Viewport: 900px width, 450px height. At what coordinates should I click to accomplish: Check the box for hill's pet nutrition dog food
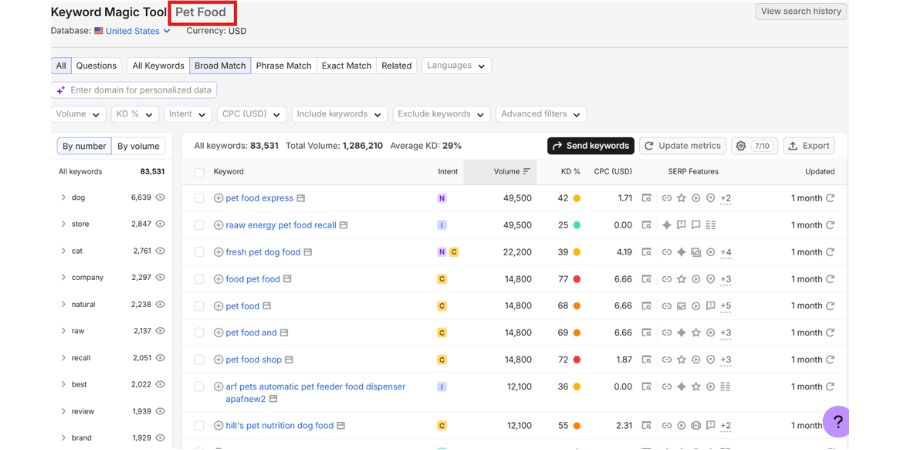click(x=199, y=425)
